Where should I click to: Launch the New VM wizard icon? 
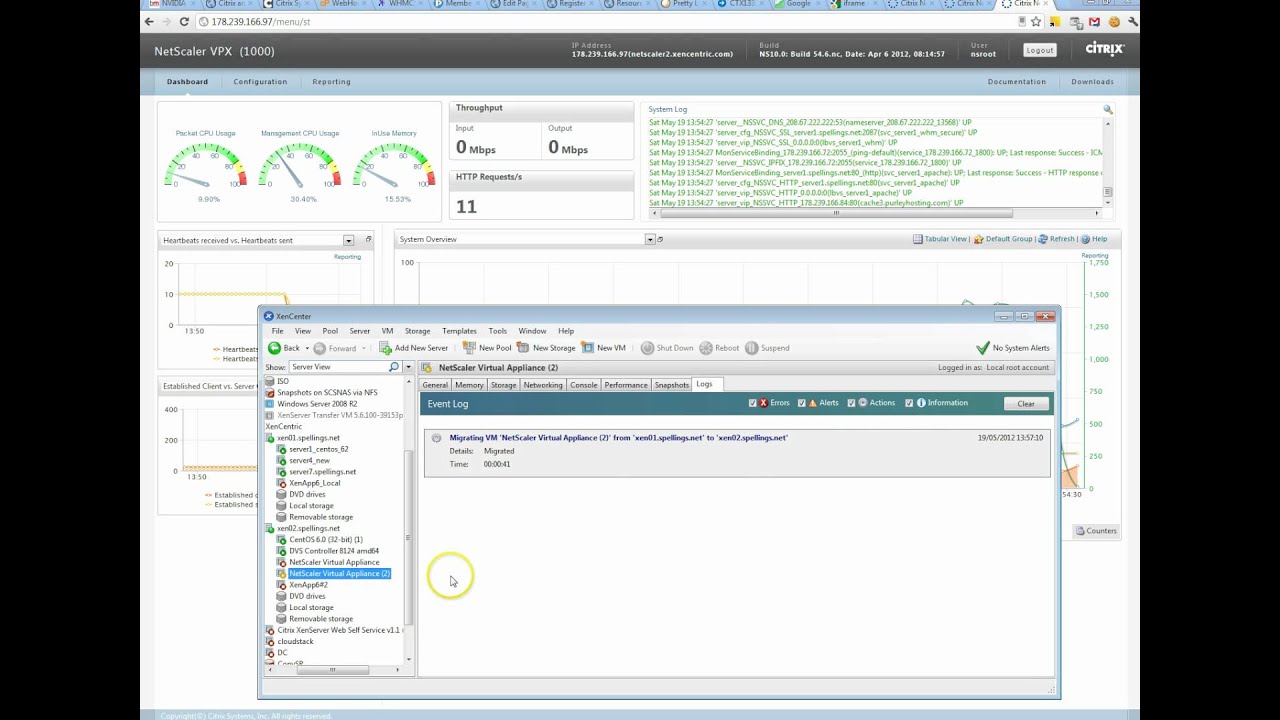point(588,348)
